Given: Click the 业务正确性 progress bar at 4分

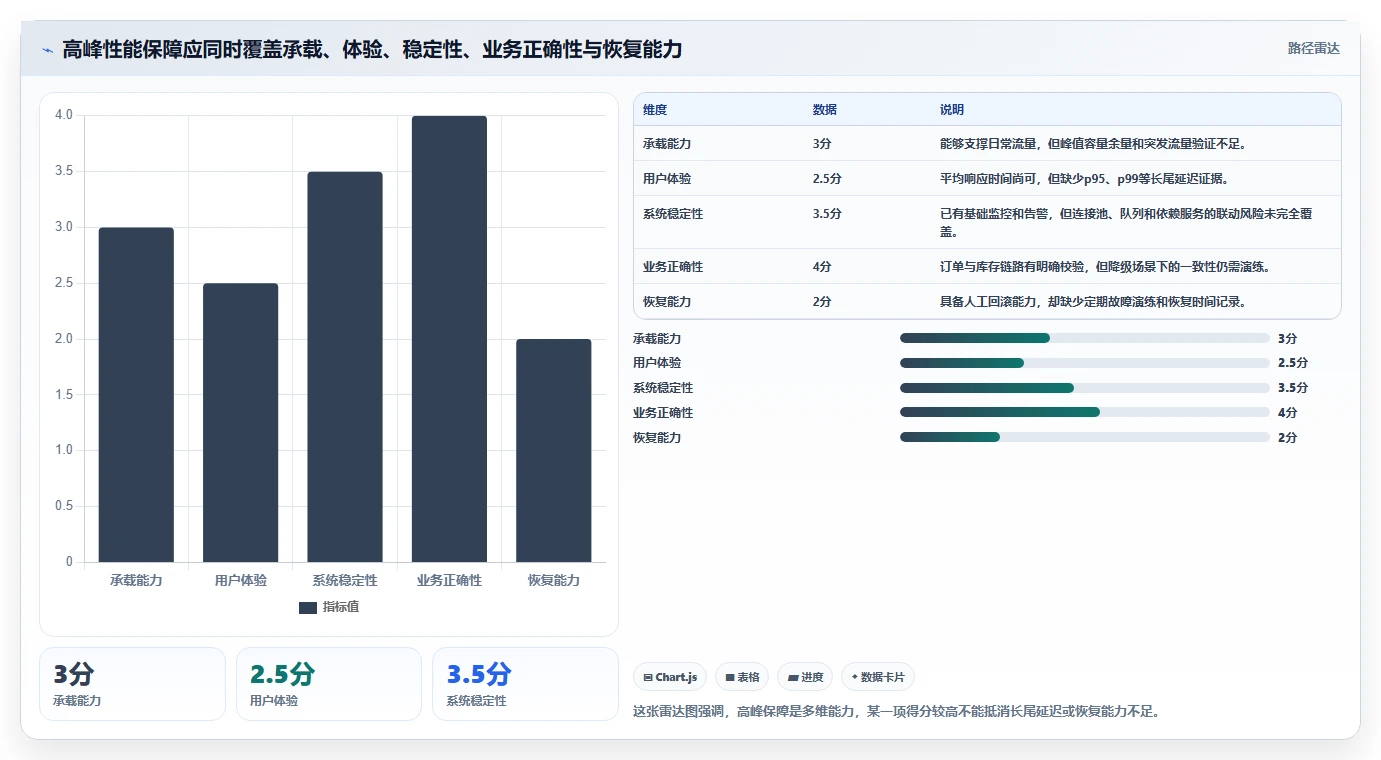Looking at the screenshot, I should click(x=1085, y=412).
